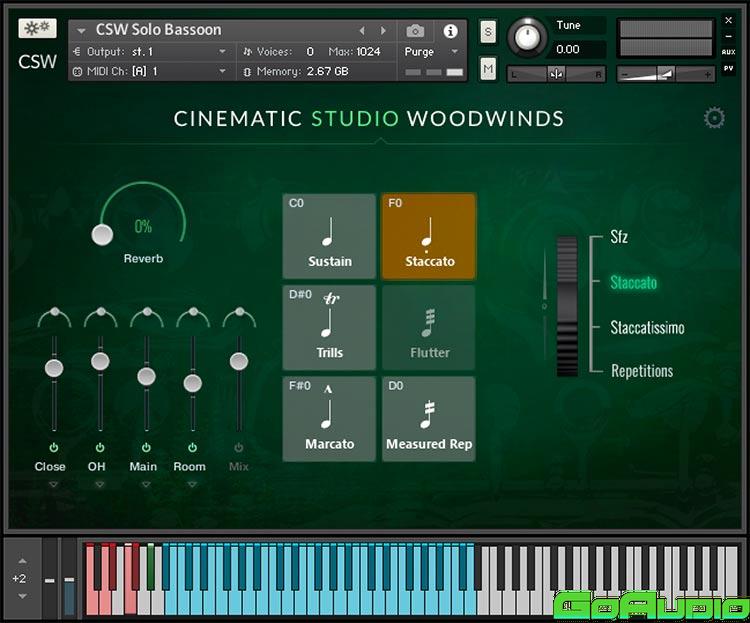Disable the Room mic power button
Screen dimensions: 750x623
[192, 447]
